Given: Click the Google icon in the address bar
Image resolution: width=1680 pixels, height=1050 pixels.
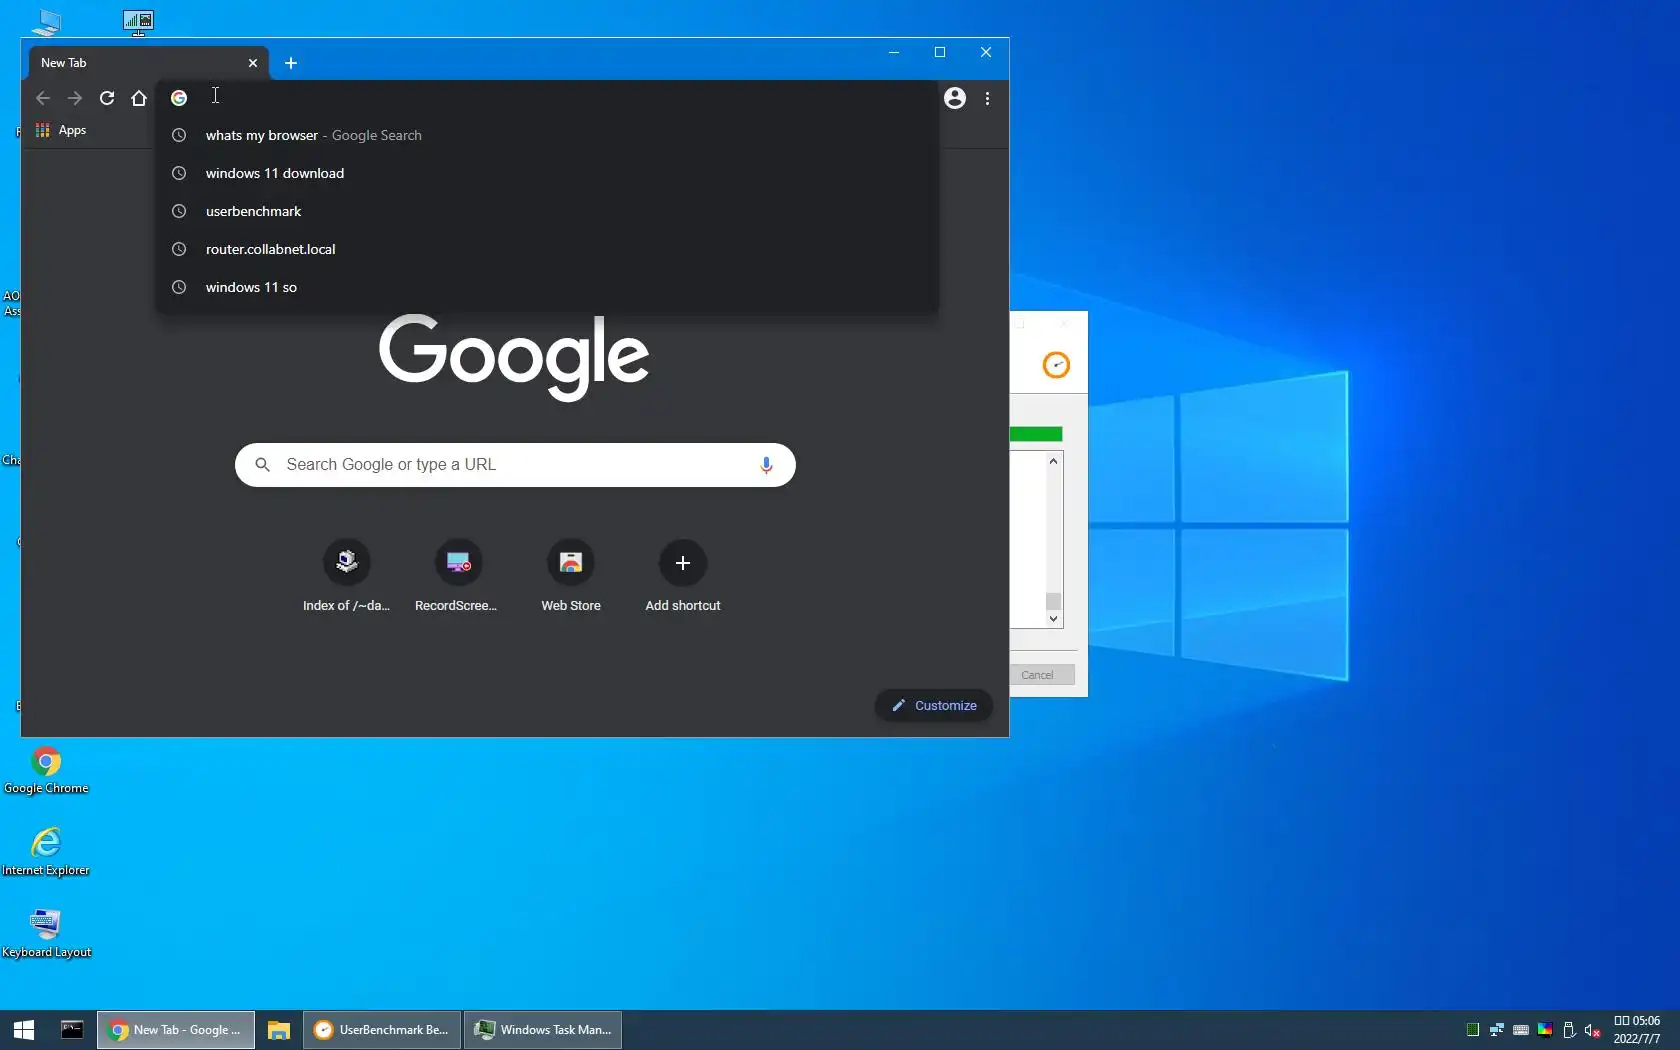Looking at the screenshot, I should 179,98.
